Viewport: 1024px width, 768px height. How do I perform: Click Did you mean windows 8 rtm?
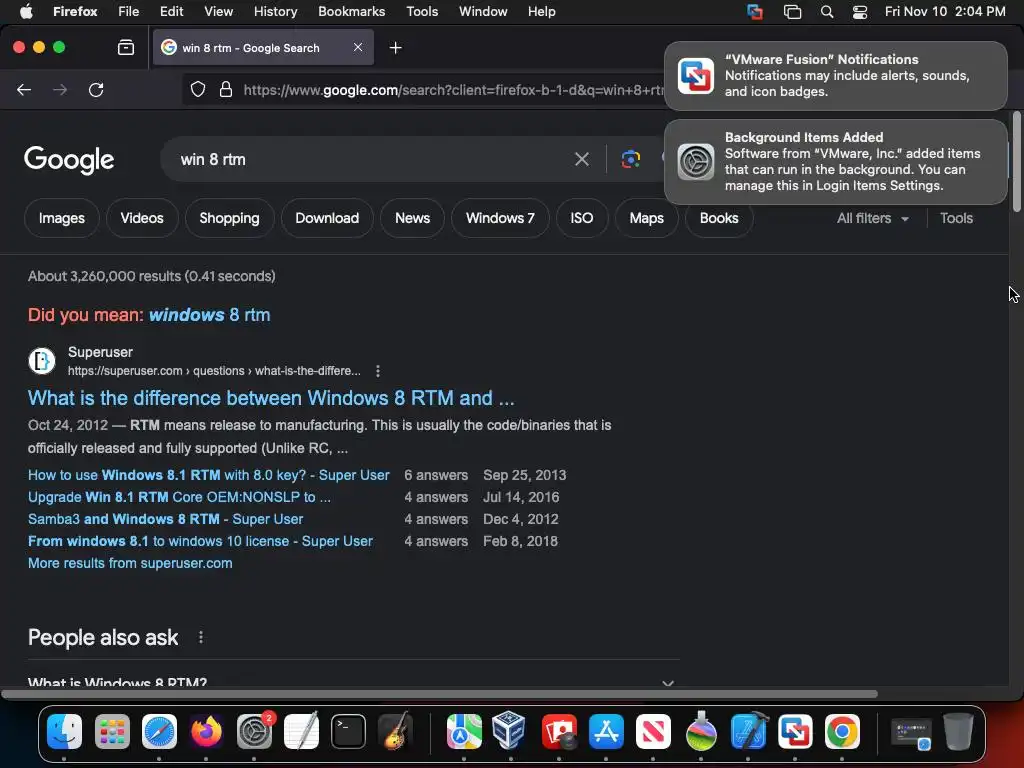click(210, 315)
